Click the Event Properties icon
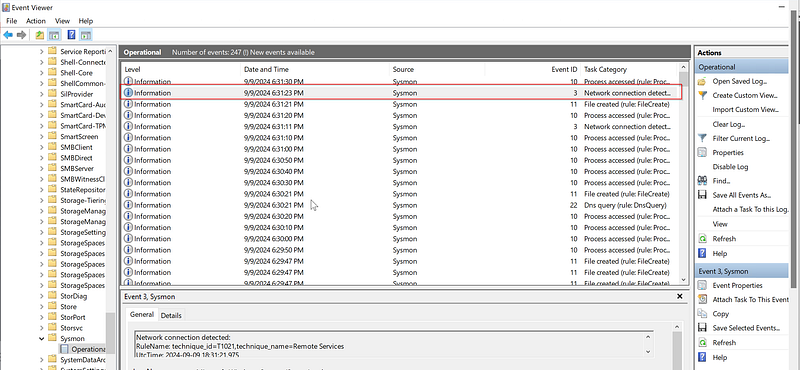Screen dimensions: 800x370 (703, 285)
